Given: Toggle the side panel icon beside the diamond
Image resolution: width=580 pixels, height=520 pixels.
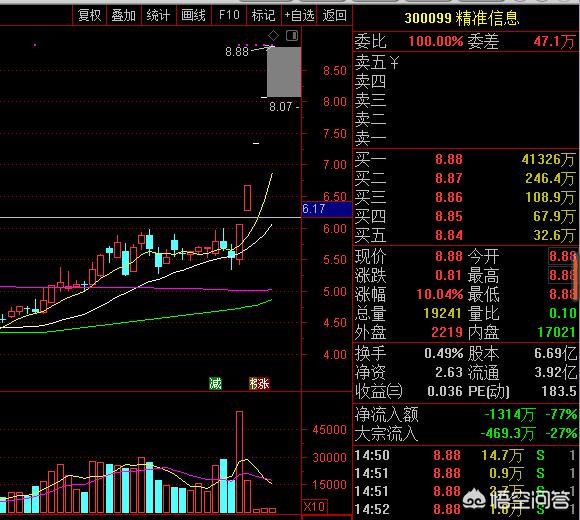Looking at the screenshot, I should tap(292, 36).
